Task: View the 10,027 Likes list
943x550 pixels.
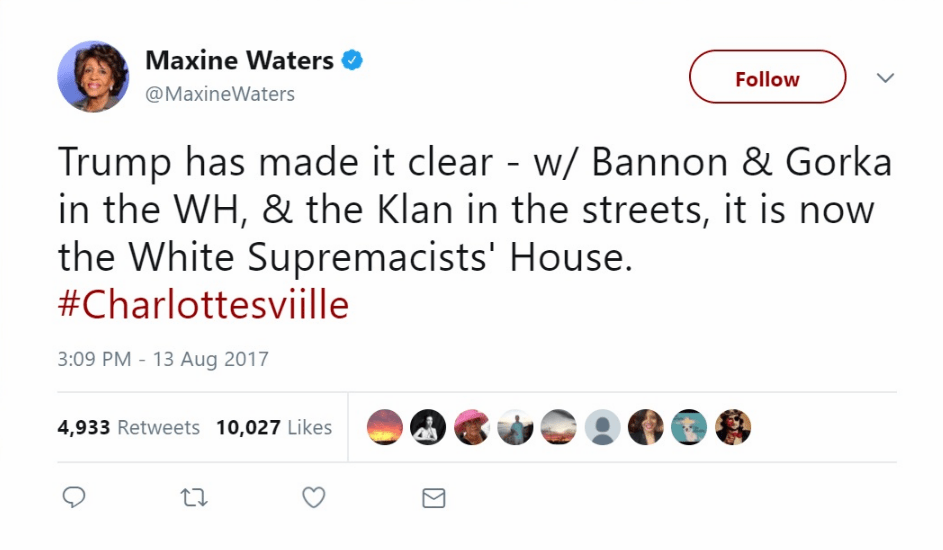Action: [273, 427]
